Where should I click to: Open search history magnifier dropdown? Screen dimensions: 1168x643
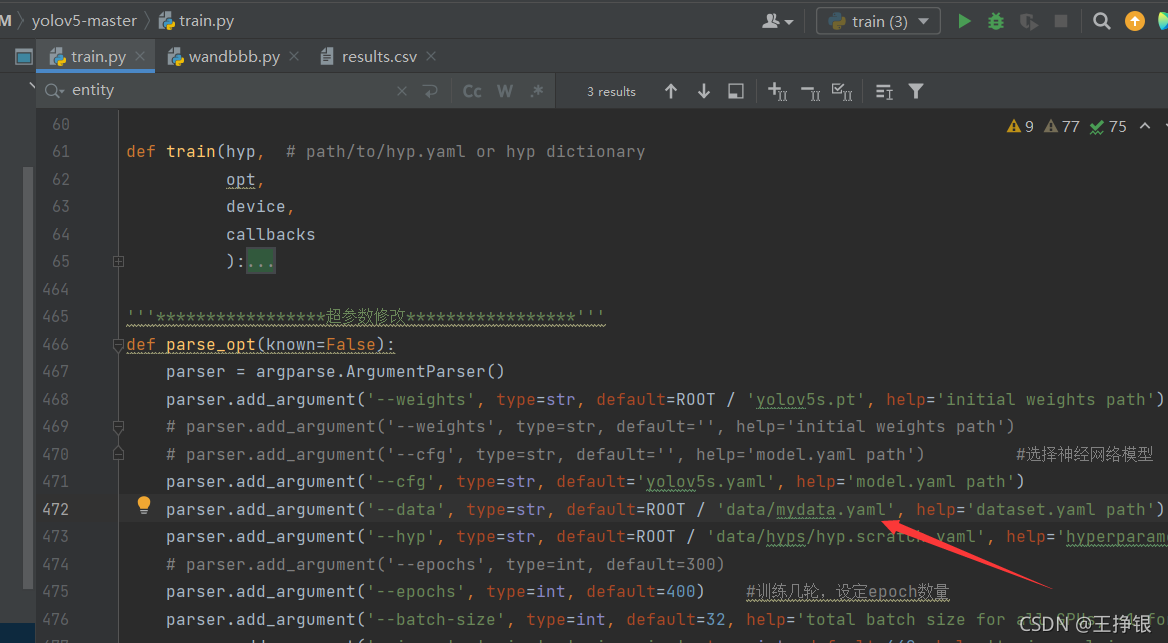click(x=54, y=91)
